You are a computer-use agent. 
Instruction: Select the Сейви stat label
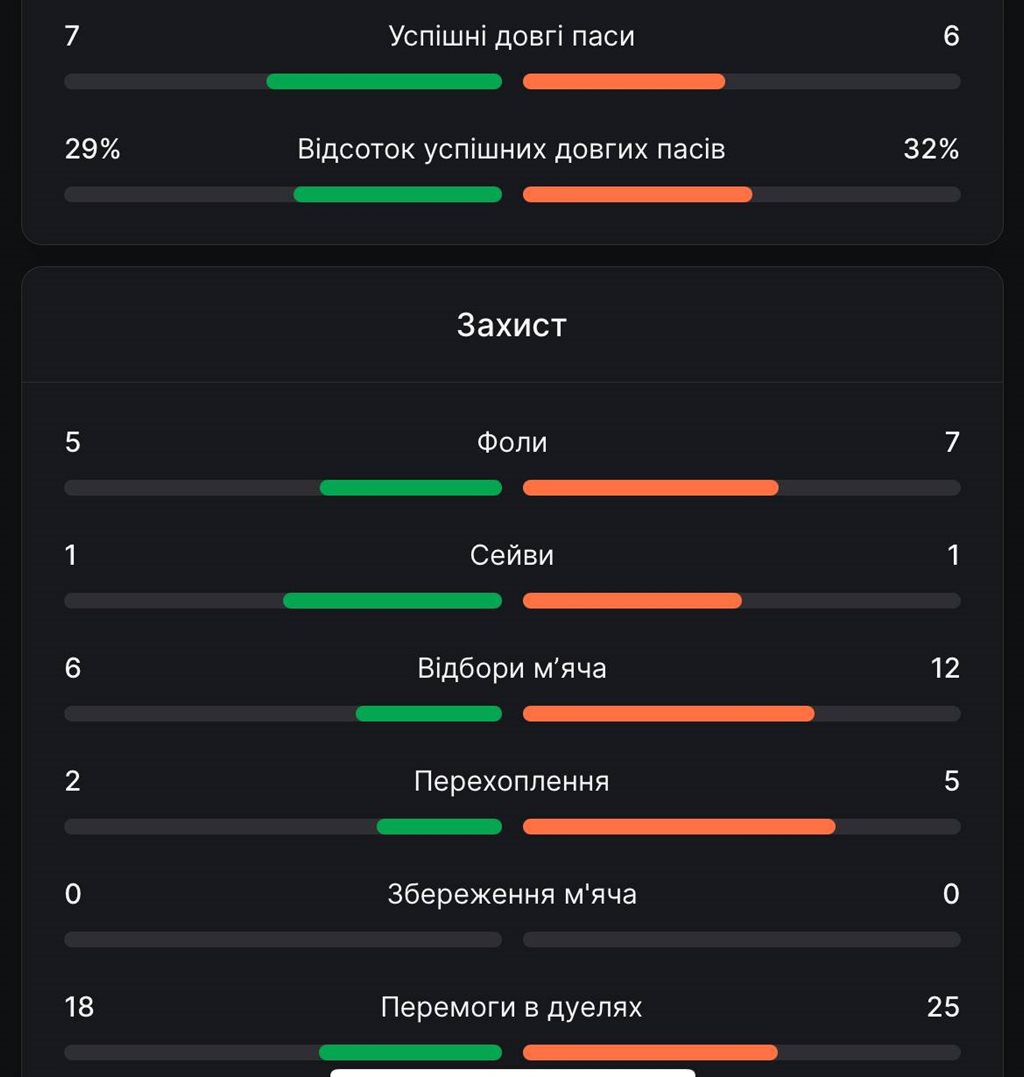(x=512, y=555)
